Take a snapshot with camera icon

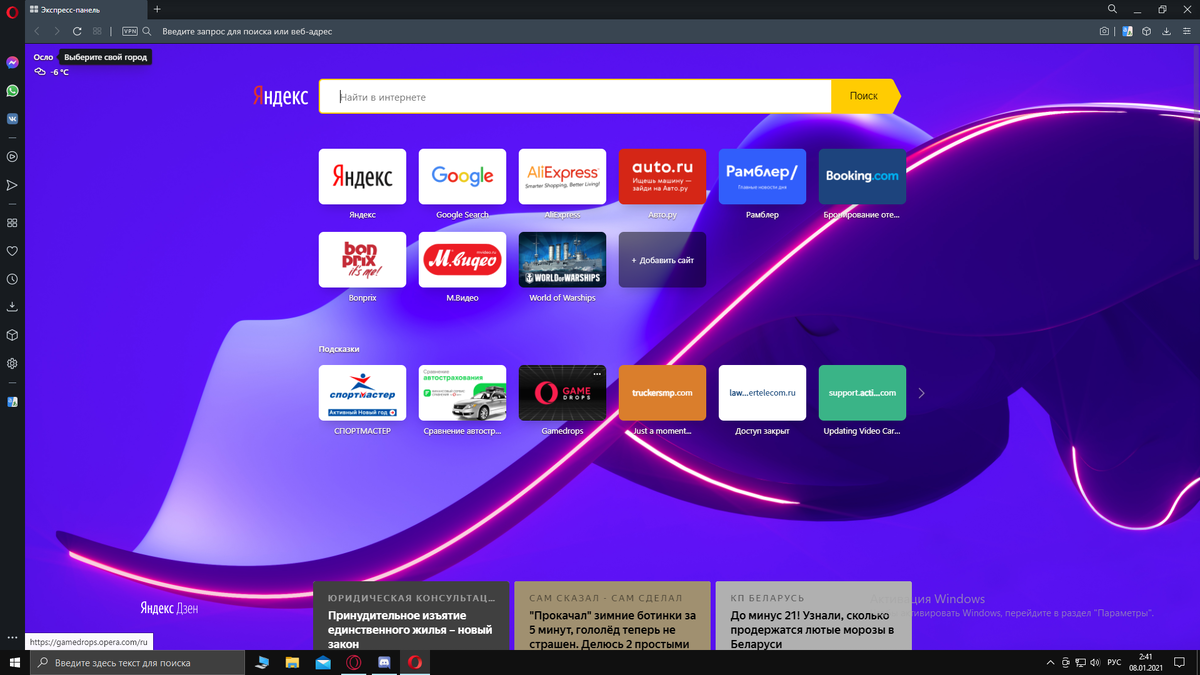coord(1104,31)
